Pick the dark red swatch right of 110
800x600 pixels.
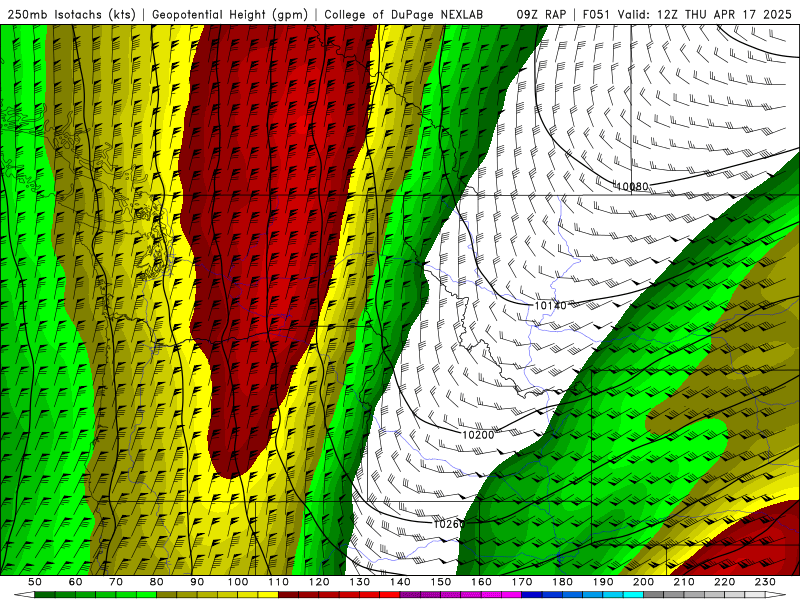coord(289,595)
